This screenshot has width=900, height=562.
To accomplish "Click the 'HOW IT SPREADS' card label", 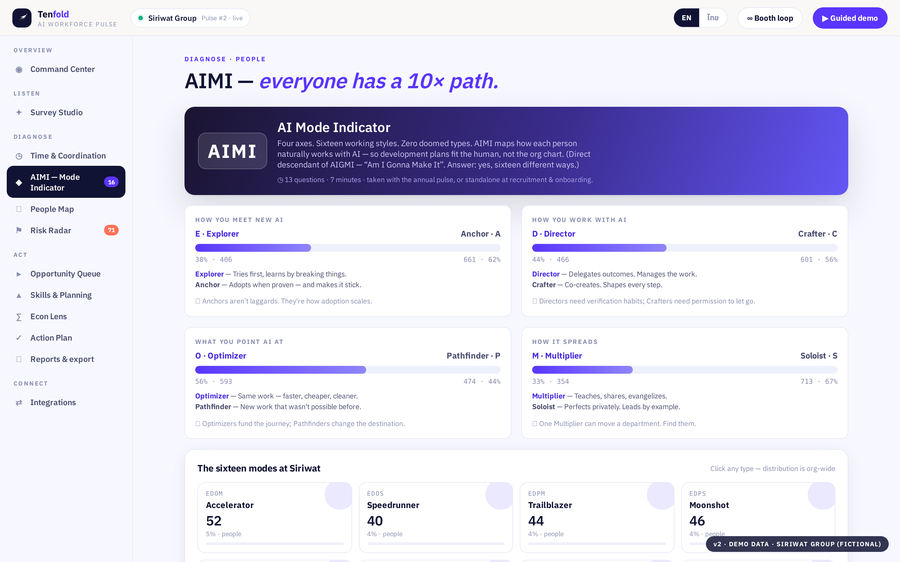I will (x=565, y=342).
